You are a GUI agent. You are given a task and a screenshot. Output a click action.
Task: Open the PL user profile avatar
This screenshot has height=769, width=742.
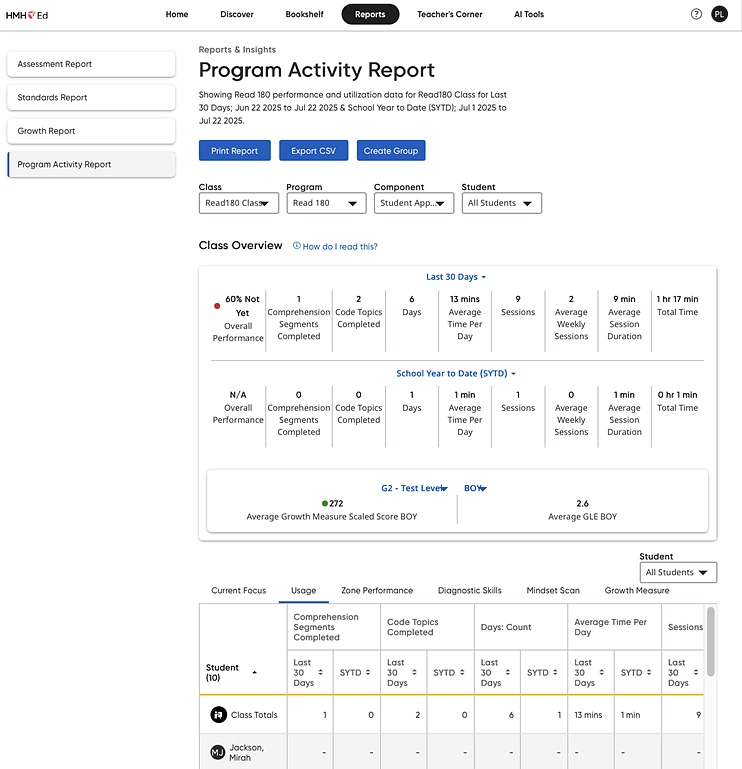[719, 14]
